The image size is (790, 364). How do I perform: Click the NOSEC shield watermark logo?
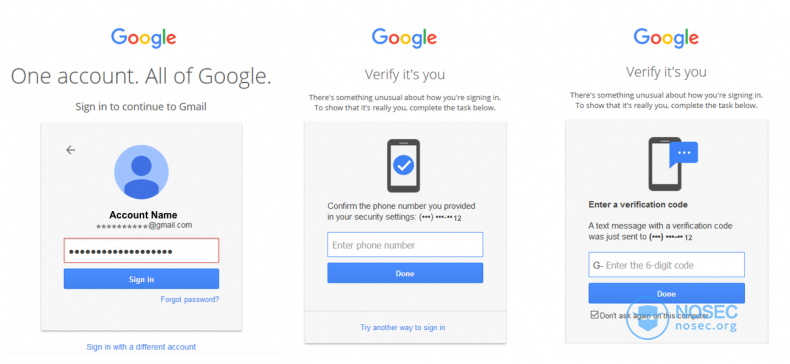coord(647,319)
